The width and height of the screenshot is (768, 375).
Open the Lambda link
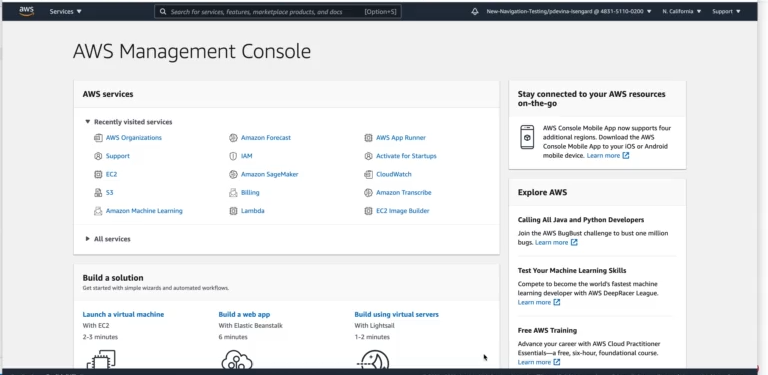tap(252, 211)
